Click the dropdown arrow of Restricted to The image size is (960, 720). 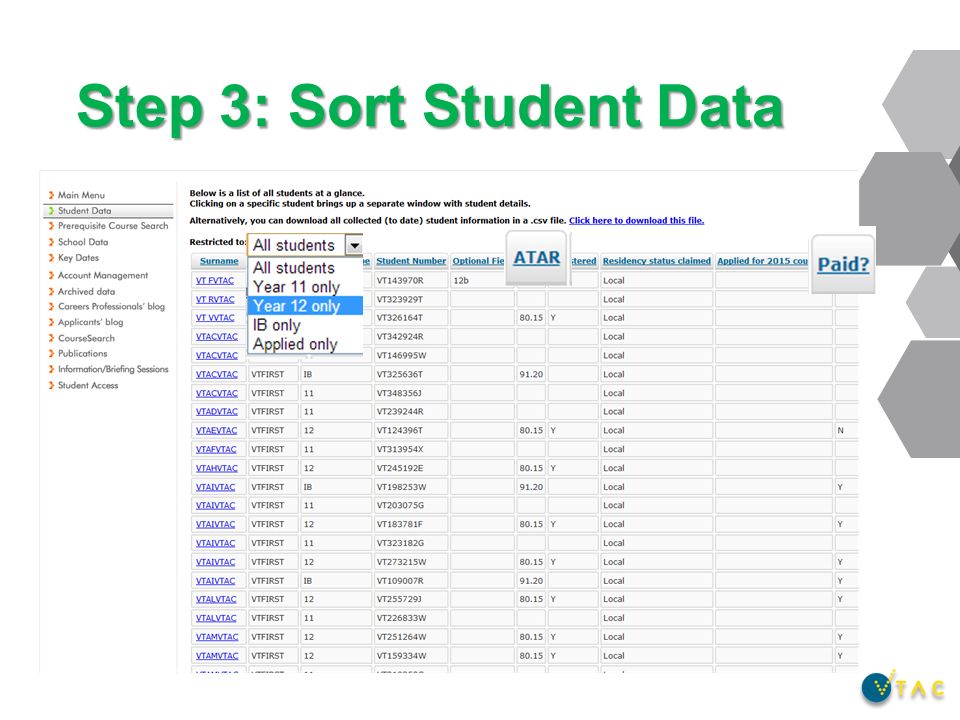click(354, 245)
